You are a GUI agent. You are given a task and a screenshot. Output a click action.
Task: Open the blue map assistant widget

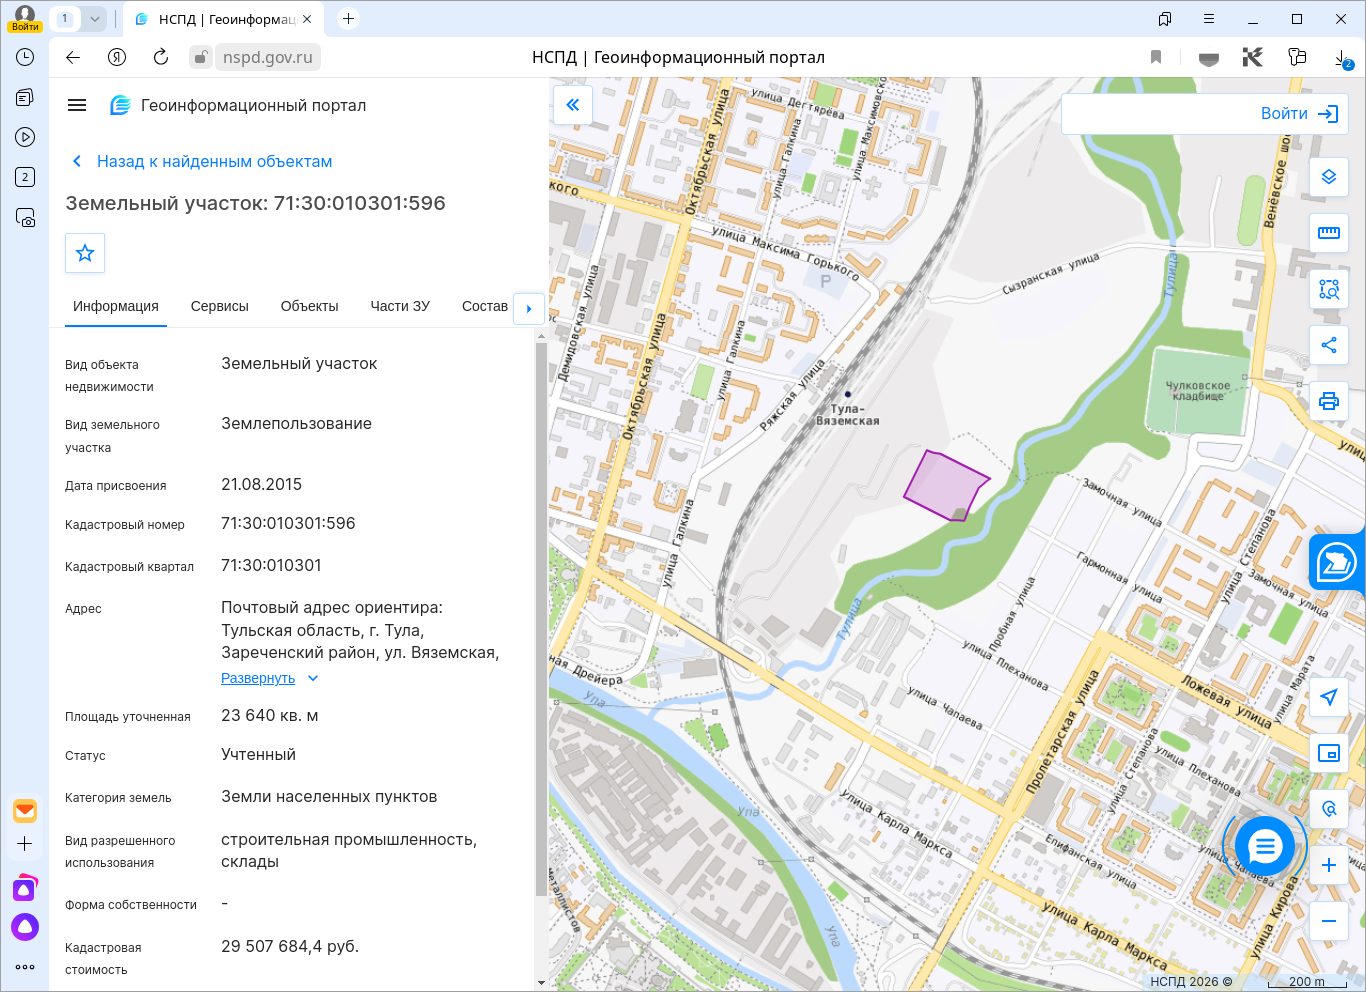(1337, 562)
